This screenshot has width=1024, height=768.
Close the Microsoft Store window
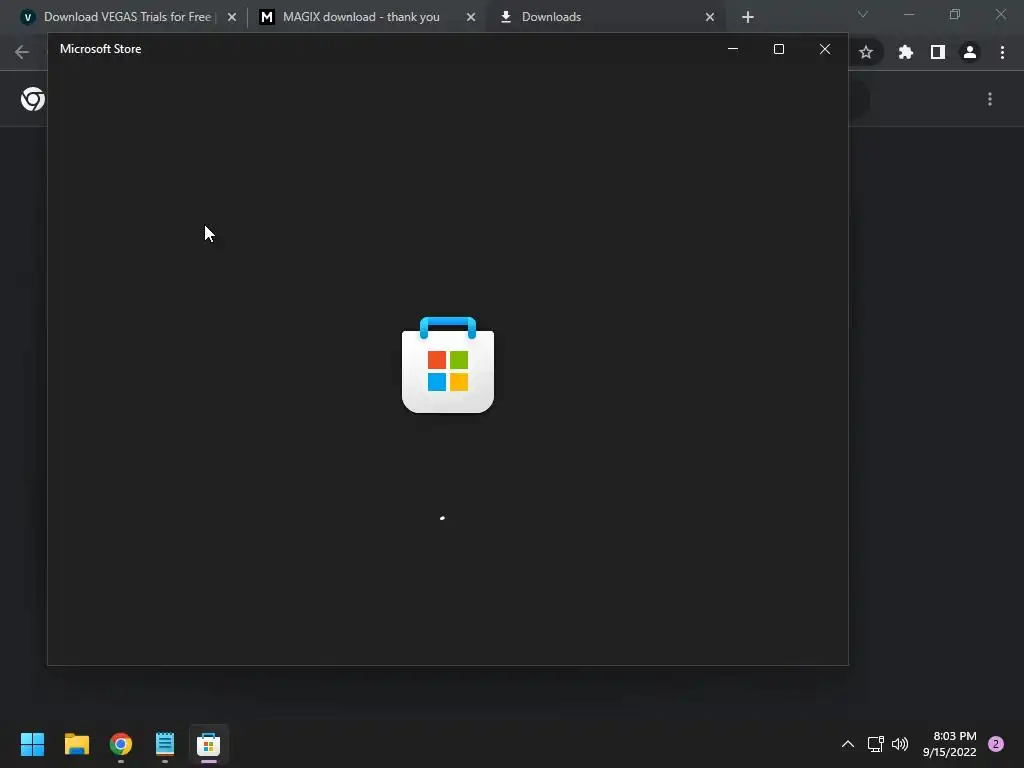(x=825, y=49)
